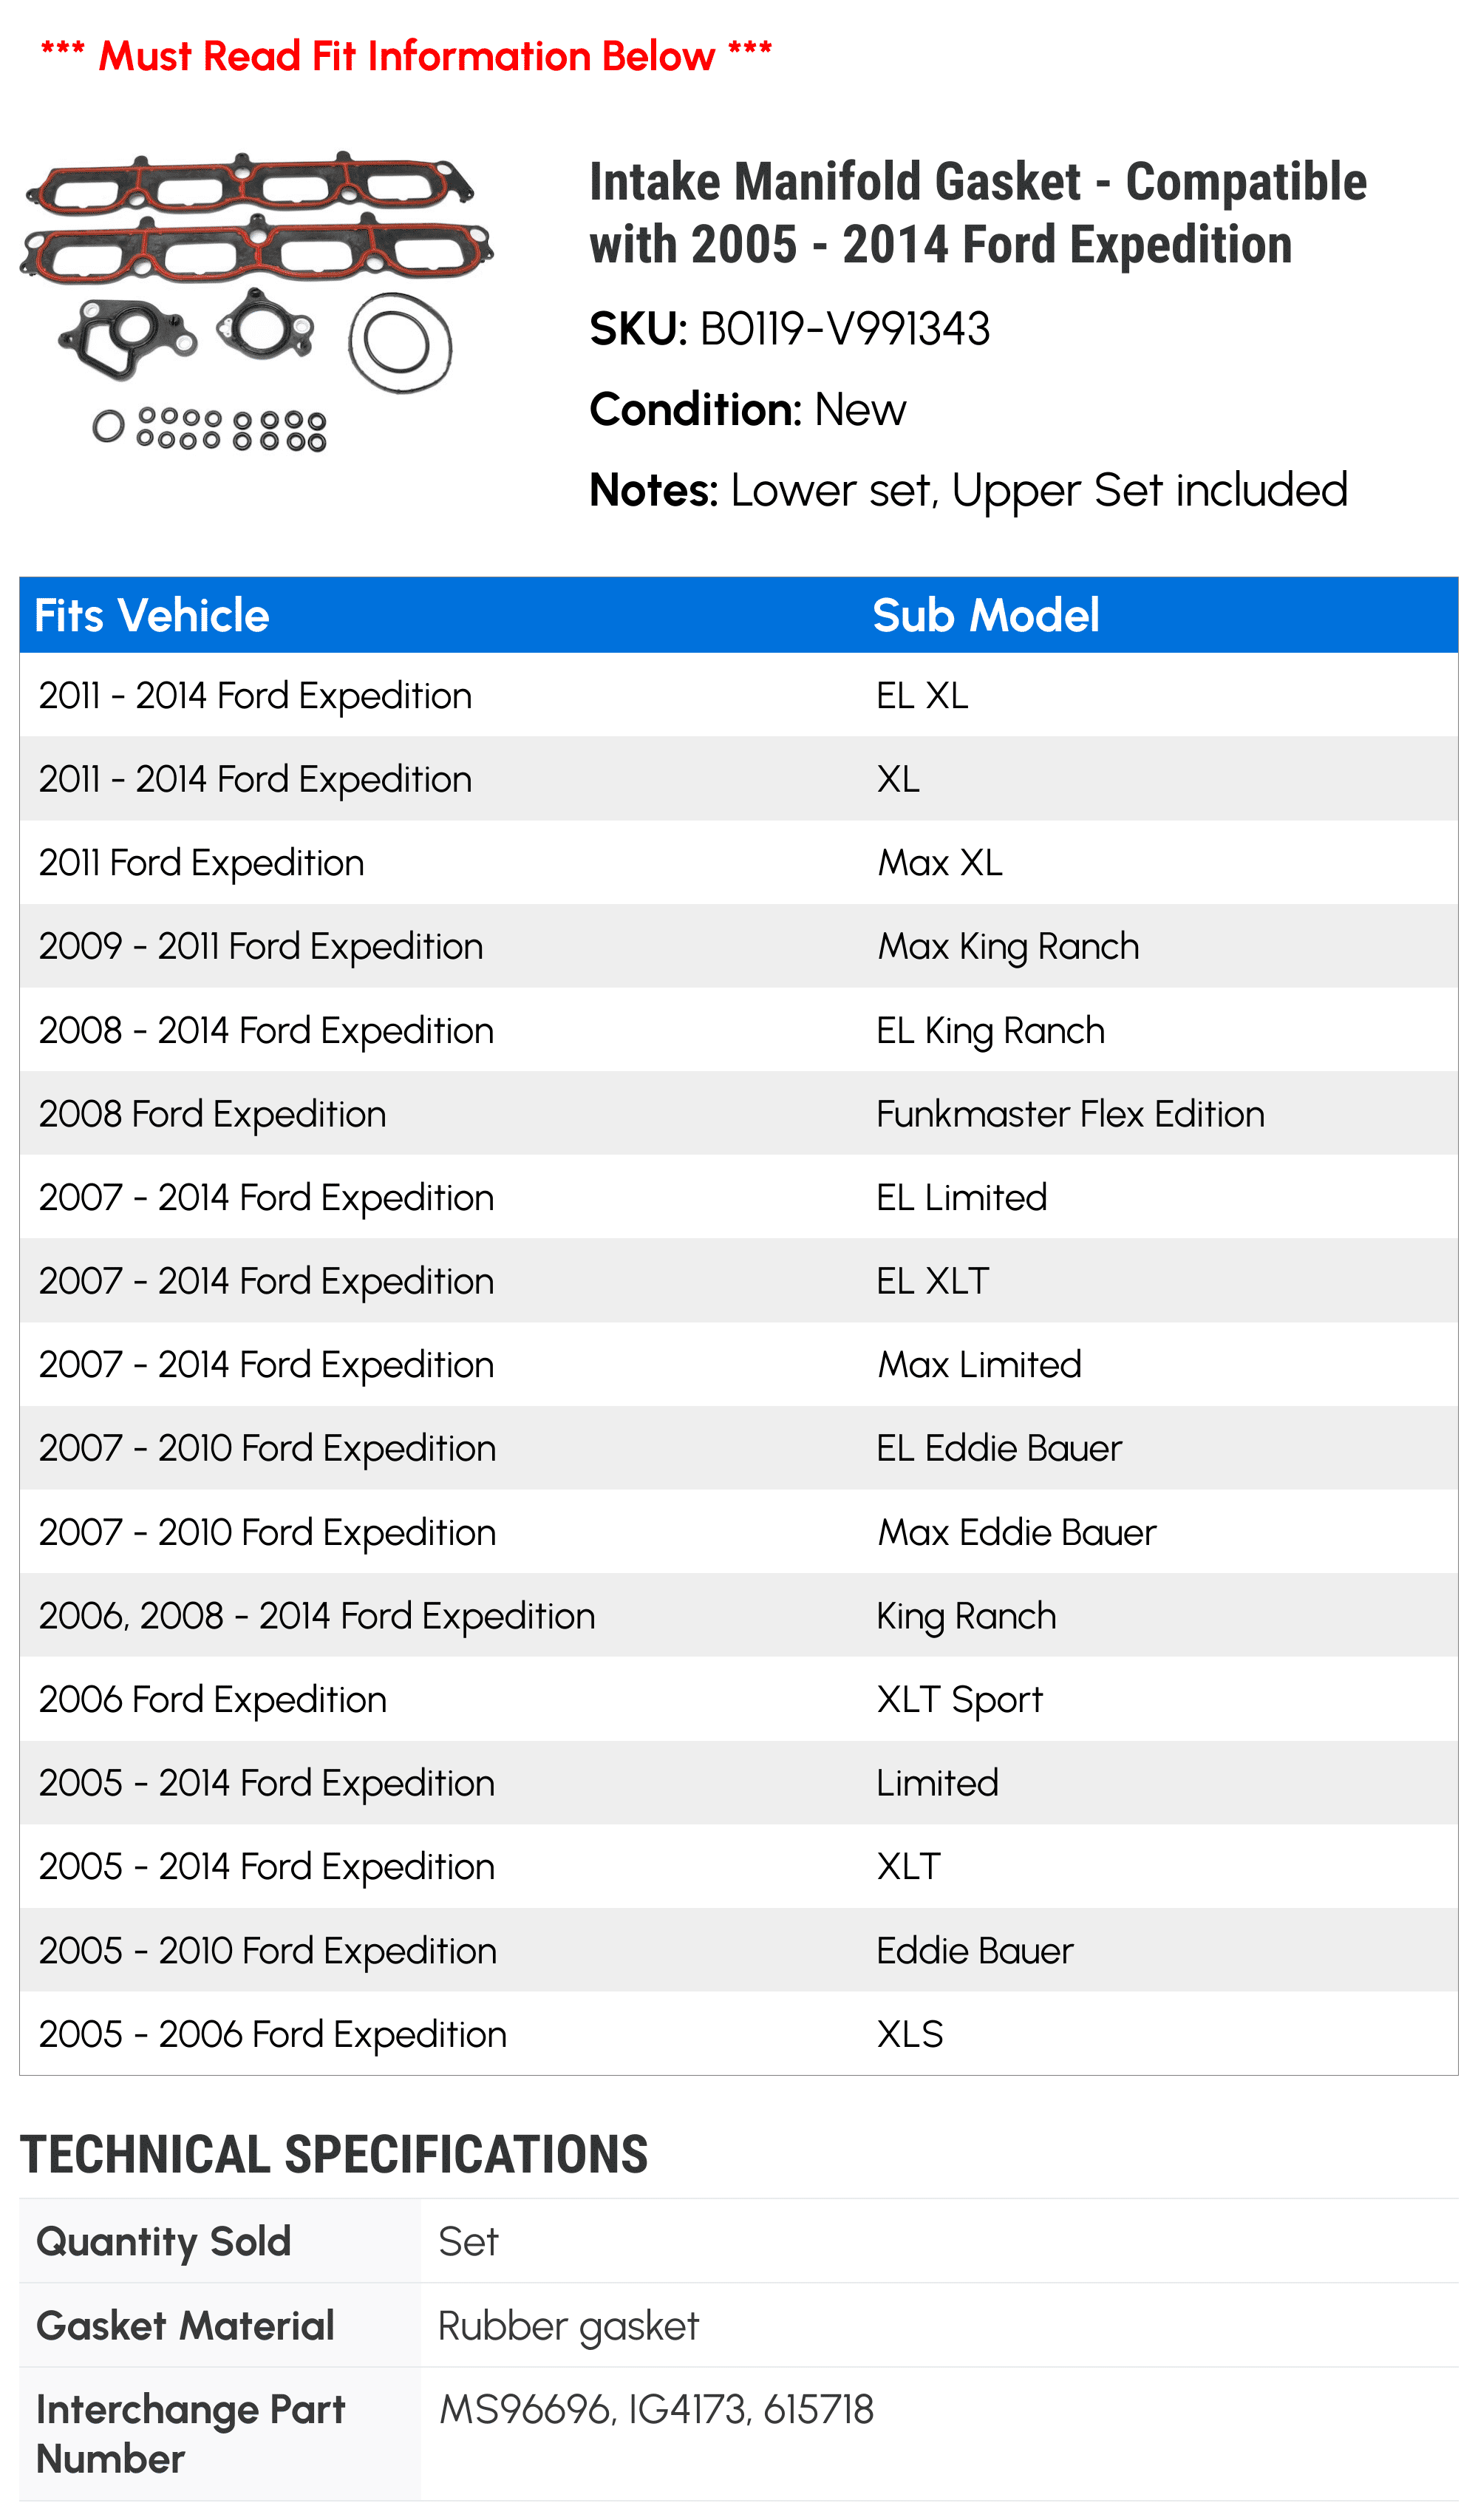This screenshot has width=1478, height=2520.
Task: Select the SKU number B0119-V991343
Action: tap(844, 329)
